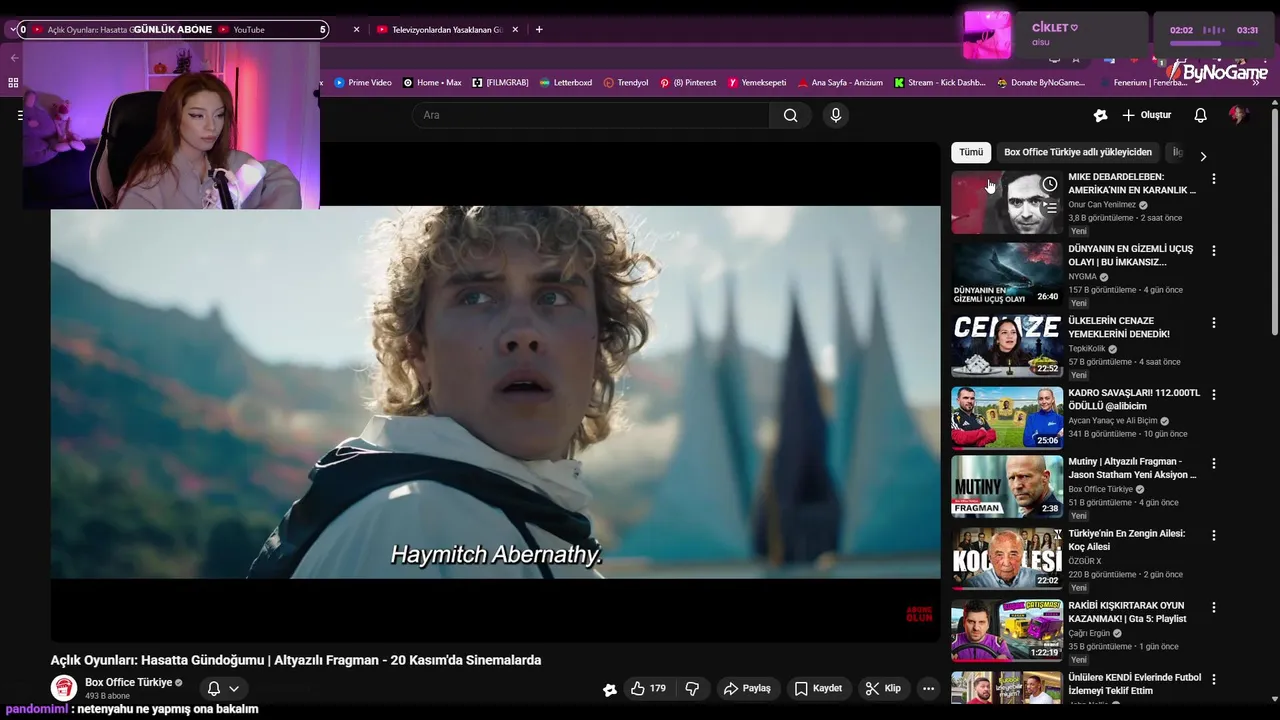
Task: Open ÜLKELERİN CENAZE YEMEKLERİNİ DENEDİK title
Action: (1118, 327)
